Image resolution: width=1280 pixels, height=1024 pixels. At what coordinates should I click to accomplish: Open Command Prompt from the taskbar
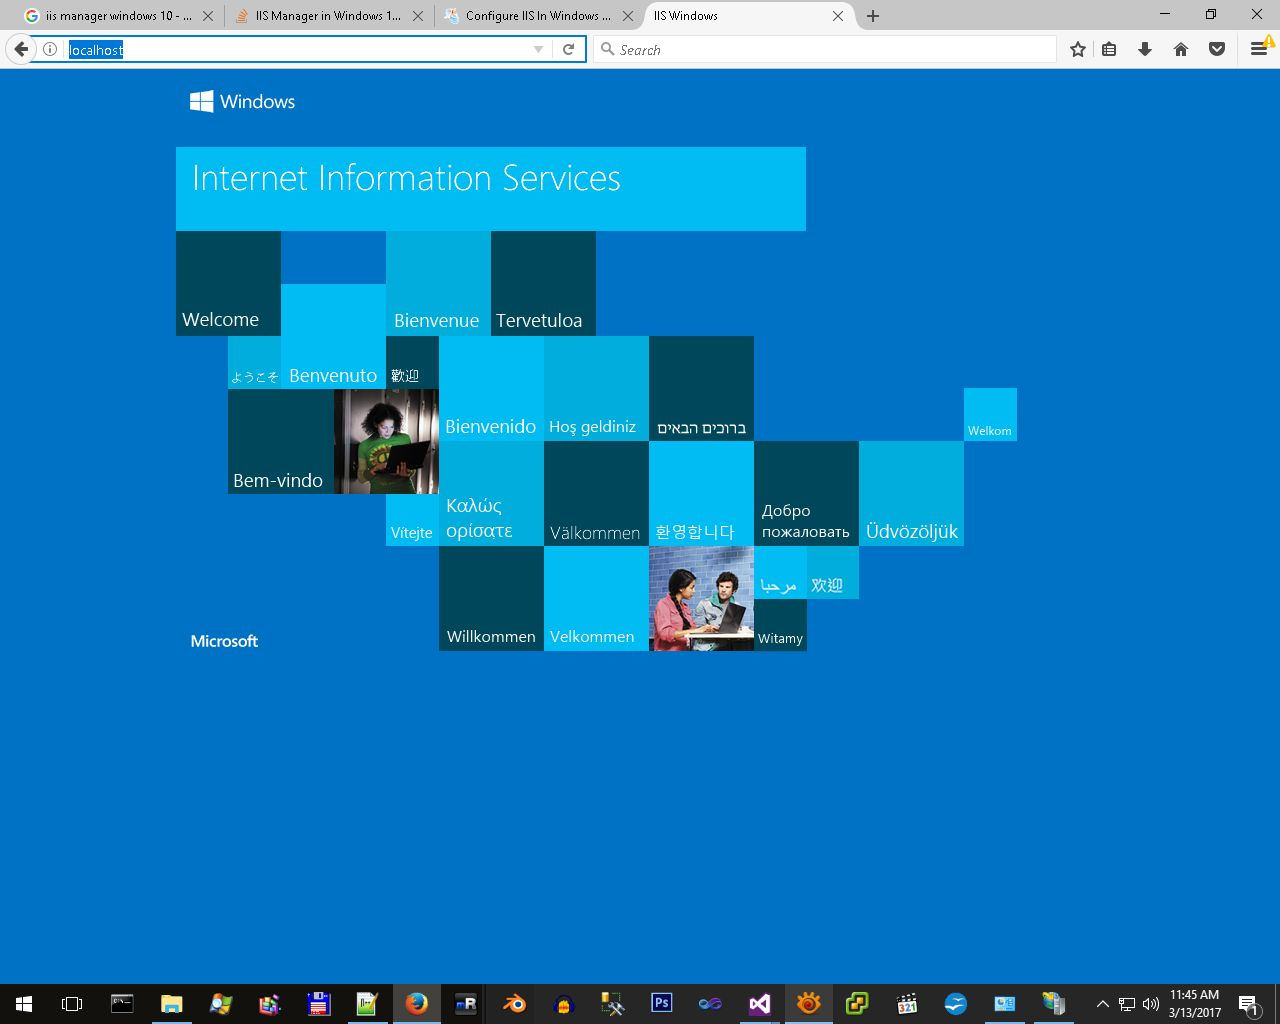point(122,1004)
